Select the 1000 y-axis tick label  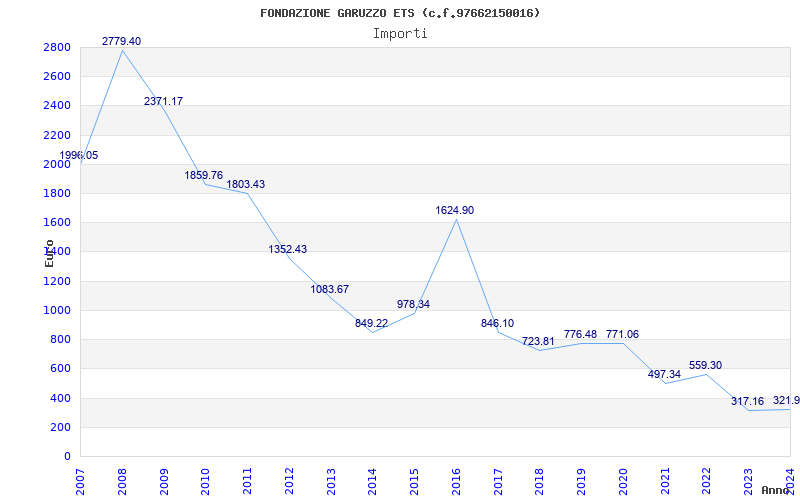pyautogui.click(x=58, y=310)
